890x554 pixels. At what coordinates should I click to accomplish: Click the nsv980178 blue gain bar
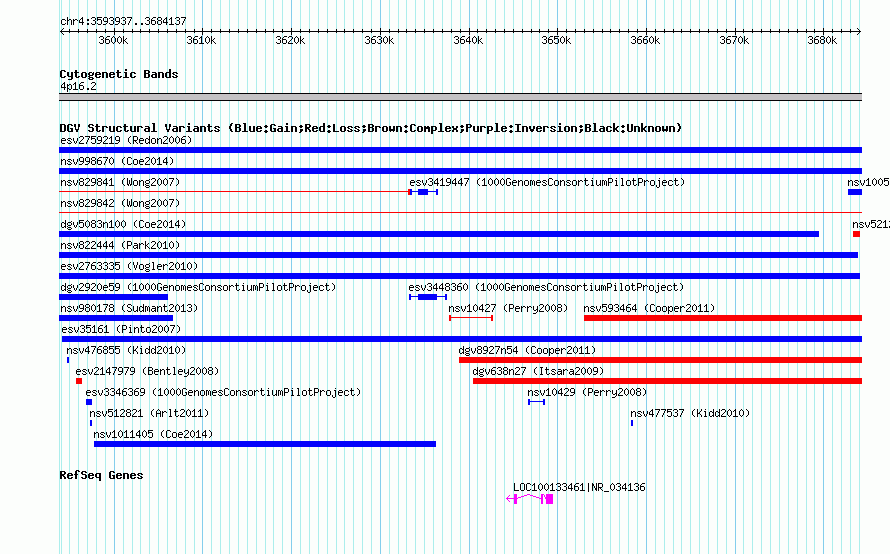pos(116,318)
